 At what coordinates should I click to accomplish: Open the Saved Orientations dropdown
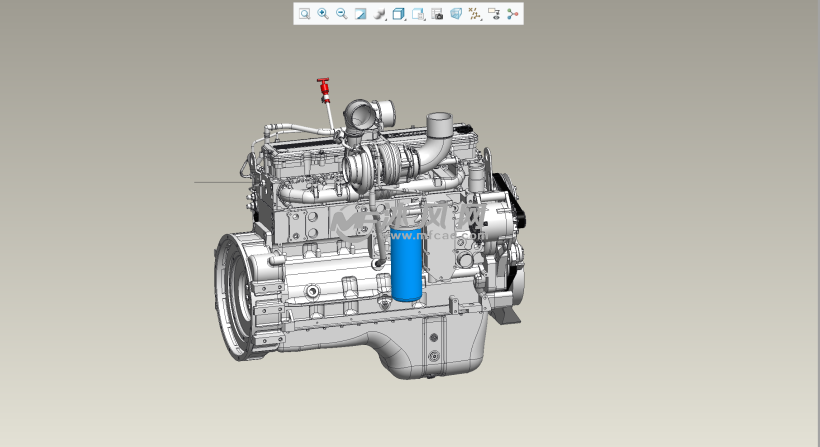[418, 14]
